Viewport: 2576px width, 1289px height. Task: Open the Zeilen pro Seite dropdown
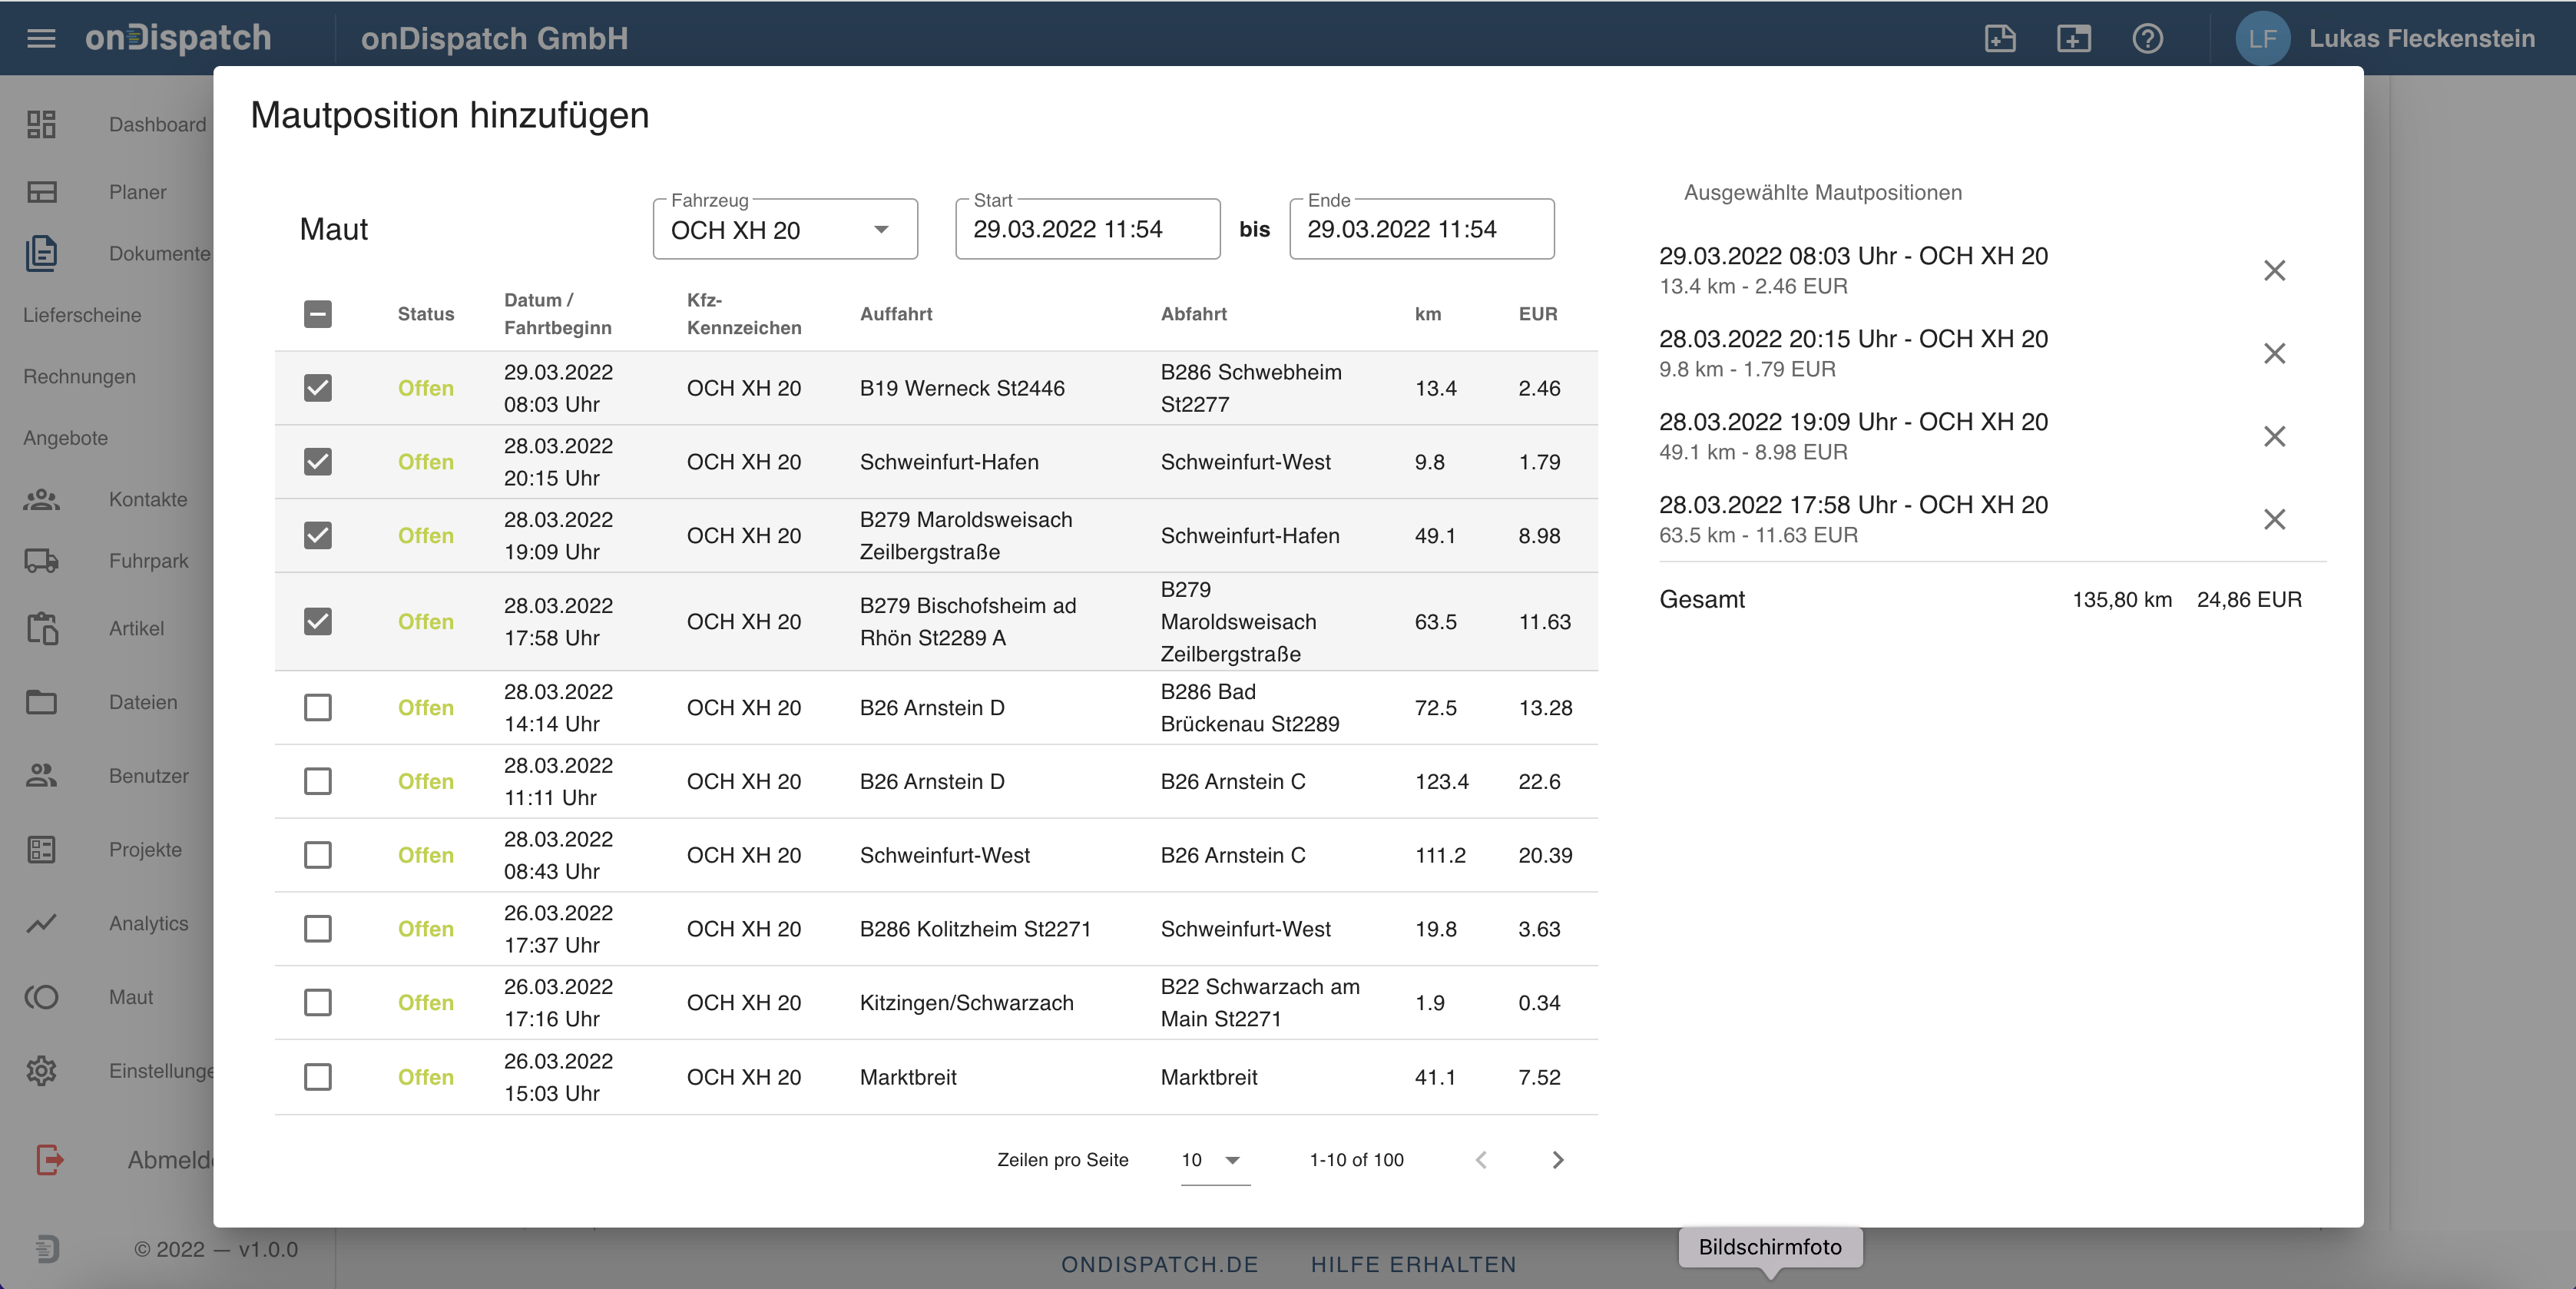coord(1213,1160)
